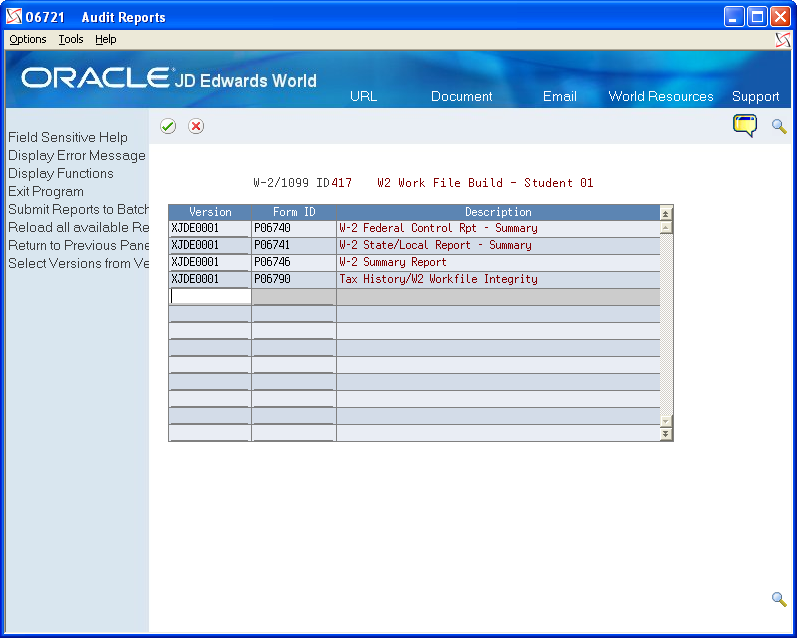
Task: Select Display Error Message
Action: coord(77,155)
